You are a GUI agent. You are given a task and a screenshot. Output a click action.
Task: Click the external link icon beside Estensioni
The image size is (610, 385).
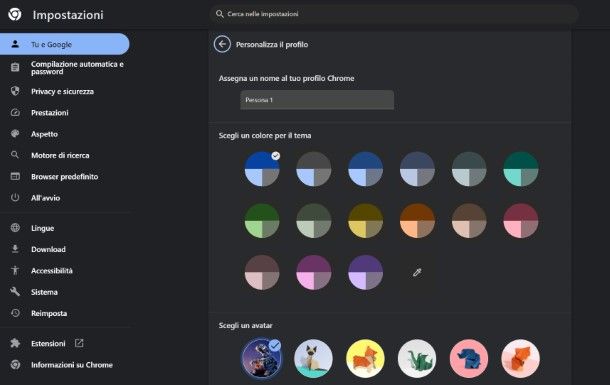tap(79, 343)
